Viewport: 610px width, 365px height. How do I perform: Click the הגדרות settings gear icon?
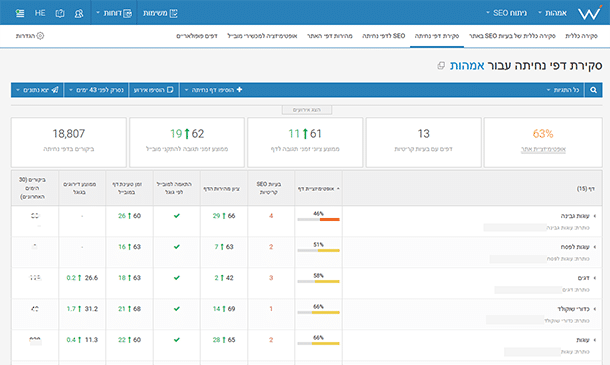pos(40,36)
